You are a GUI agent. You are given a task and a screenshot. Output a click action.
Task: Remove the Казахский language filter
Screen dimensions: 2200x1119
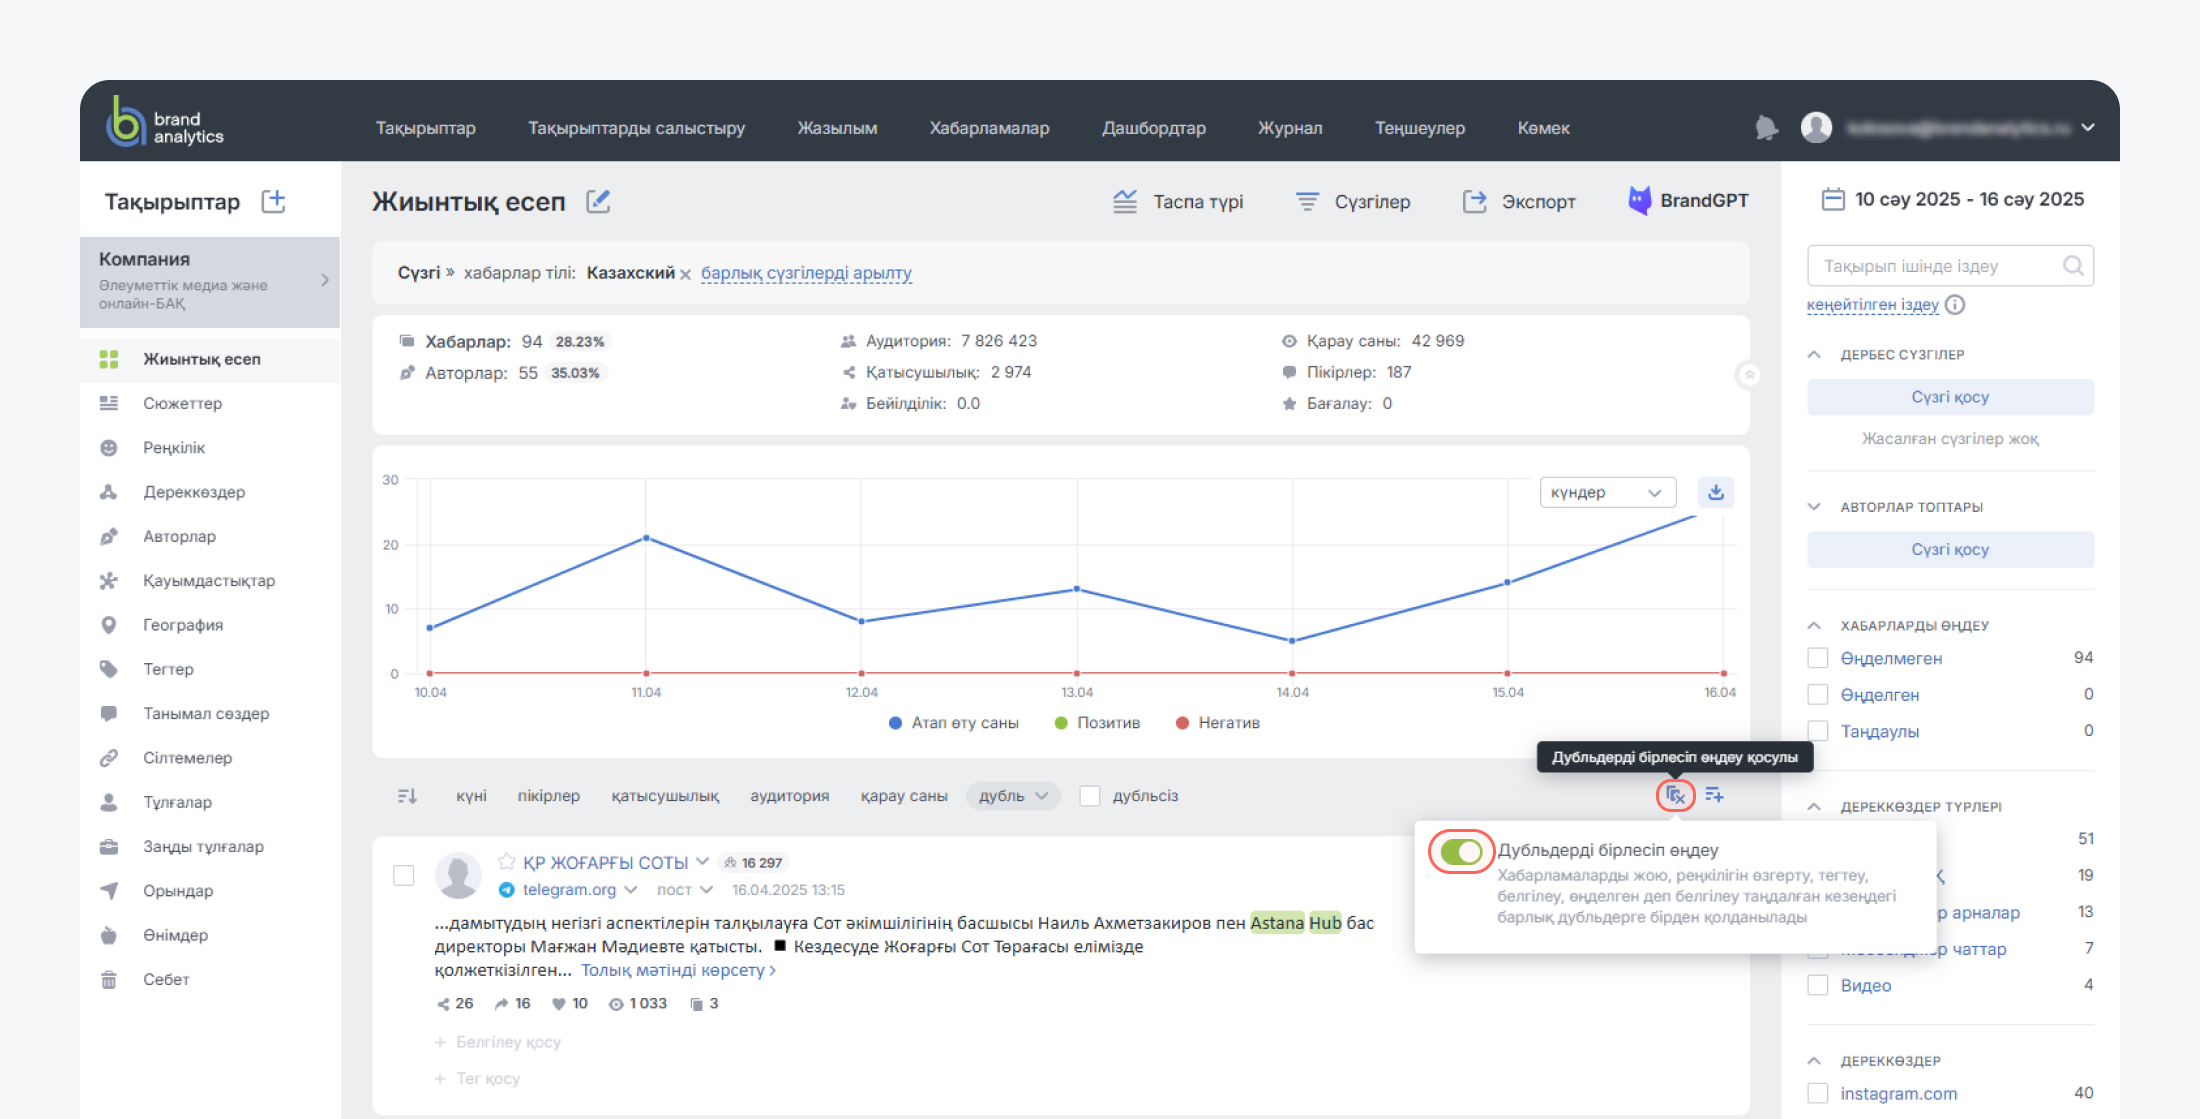tap(685, 274)
